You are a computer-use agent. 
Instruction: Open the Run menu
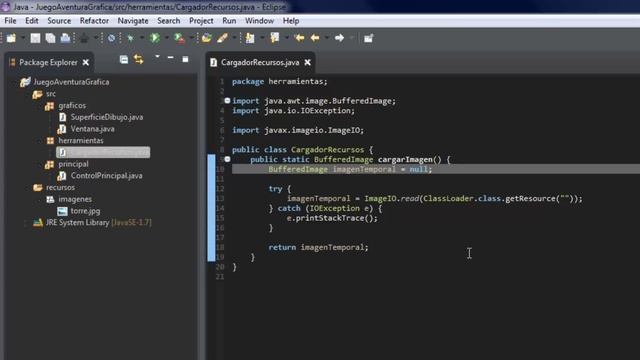coord(229,21)
